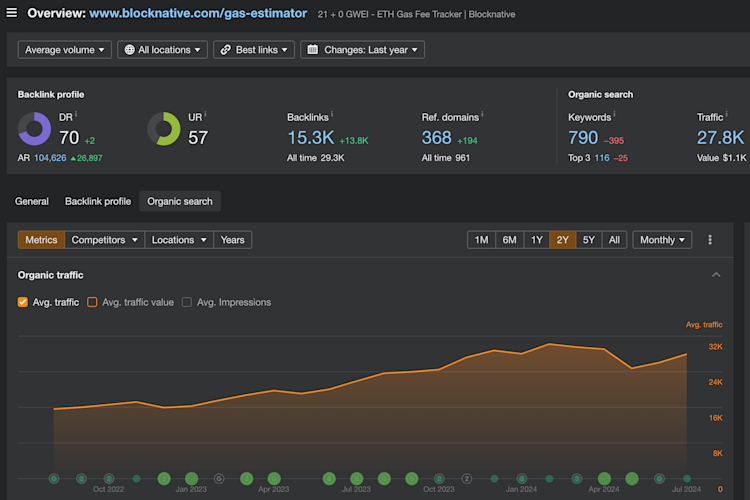
Task: Click the orange traffic line peak near Jan 2024
Action: [x=550, y=344]
